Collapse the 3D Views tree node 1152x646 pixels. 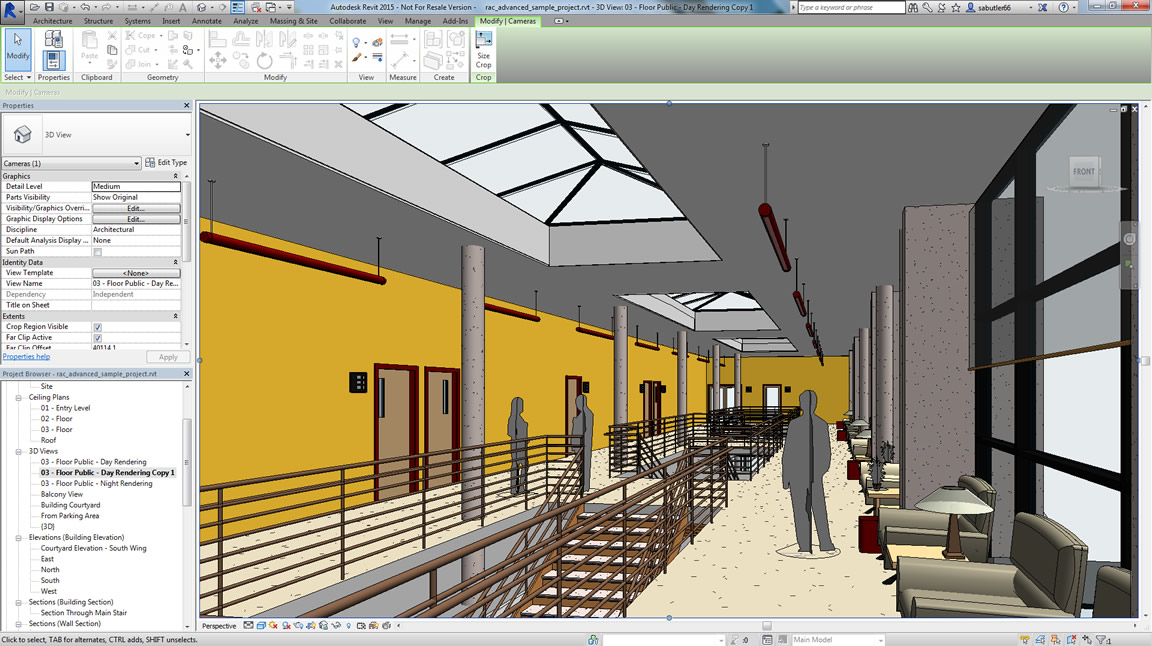(x=19, y=451)
